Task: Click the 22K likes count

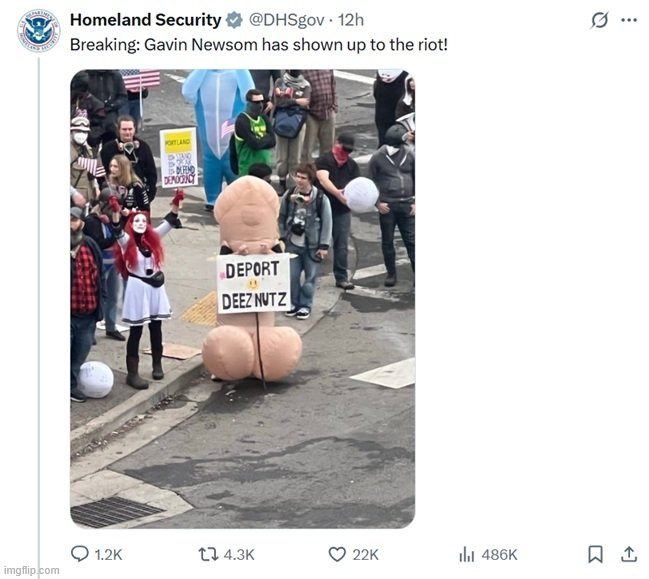Action: coord(365,555)
